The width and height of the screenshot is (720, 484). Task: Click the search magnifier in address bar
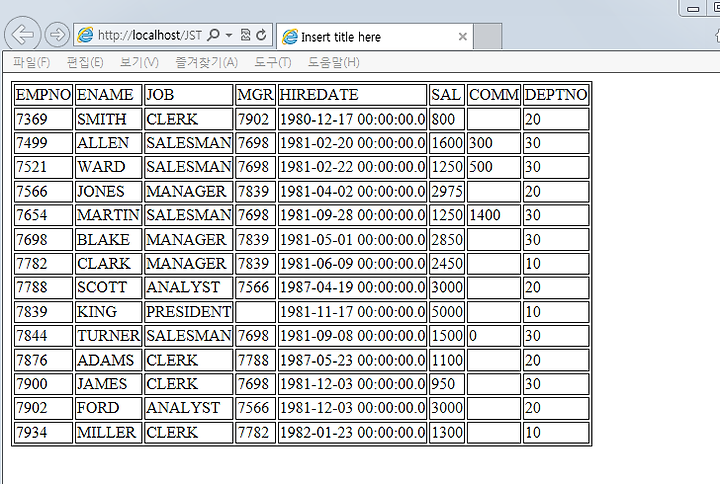pyautogui.click(x=214, y=35)
